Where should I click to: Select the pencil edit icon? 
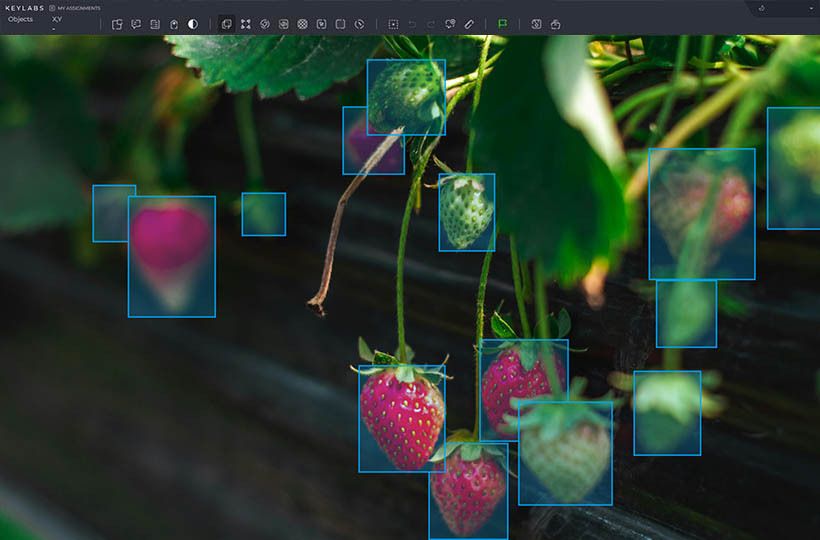pos(469,24)
